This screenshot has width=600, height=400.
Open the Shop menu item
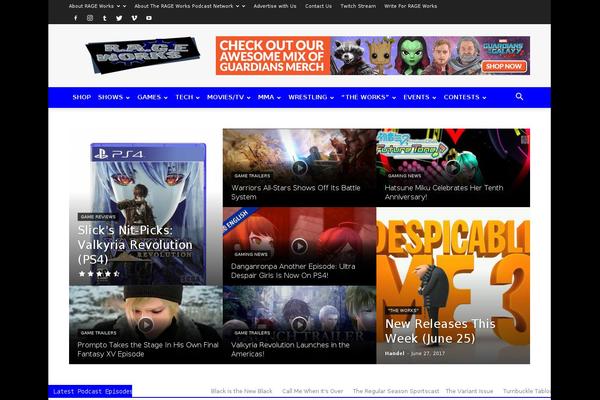(x=82, y=97)
